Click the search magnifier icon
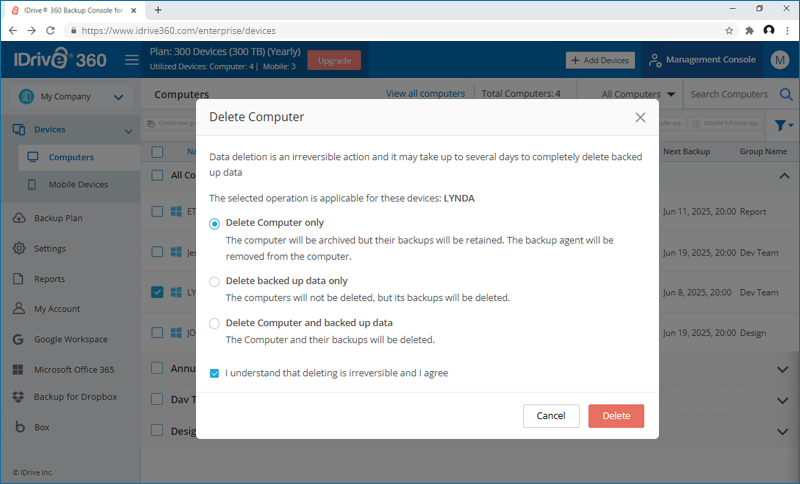This screenshot has width=800, height=484. pyautogui.click(x=786, y=94)
